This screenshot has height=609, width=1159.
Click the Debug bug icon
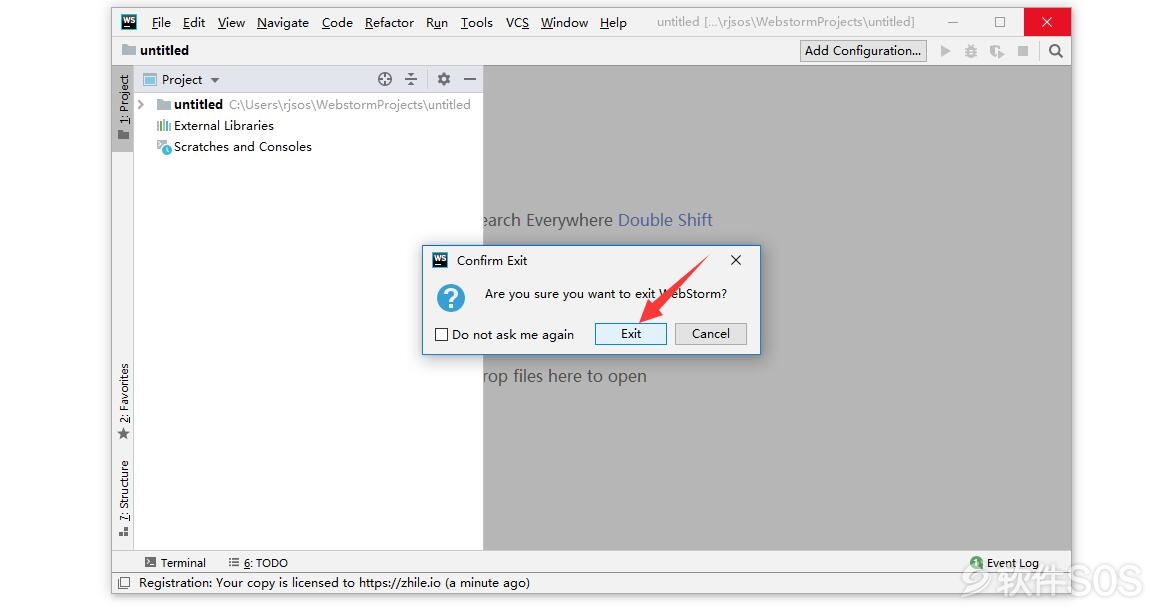(971, 51)
